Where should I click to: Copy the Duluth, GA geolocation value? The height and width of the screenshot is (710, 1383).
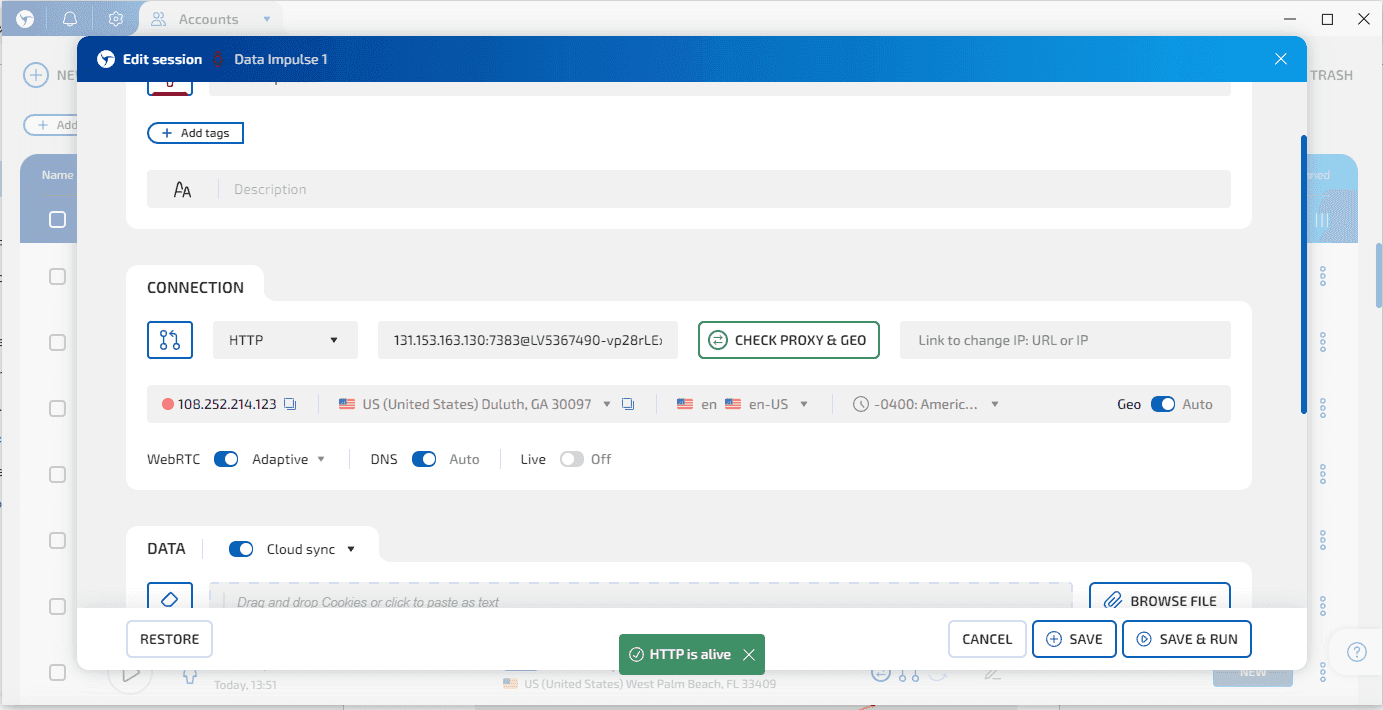(628, 403)
